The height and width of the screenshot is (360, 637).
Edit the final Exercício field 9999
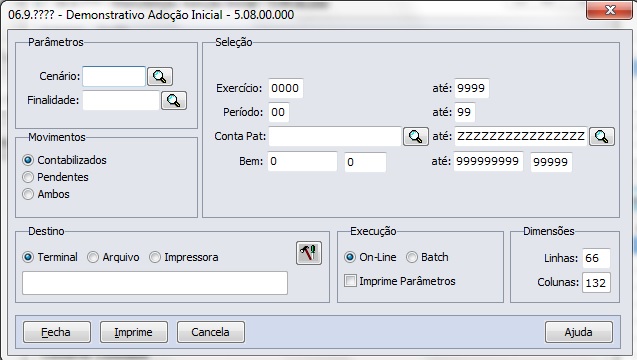point(472,88)
